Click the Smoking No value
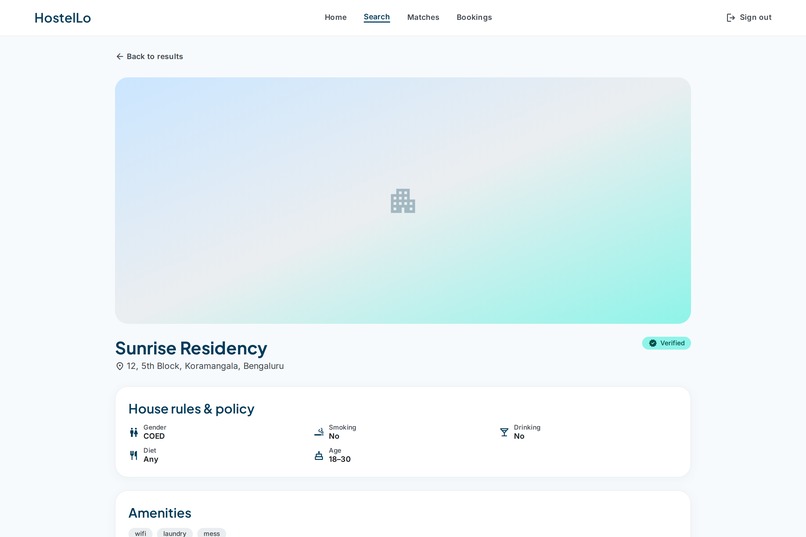This screenshot has width=806, height=537. [334, 436]
